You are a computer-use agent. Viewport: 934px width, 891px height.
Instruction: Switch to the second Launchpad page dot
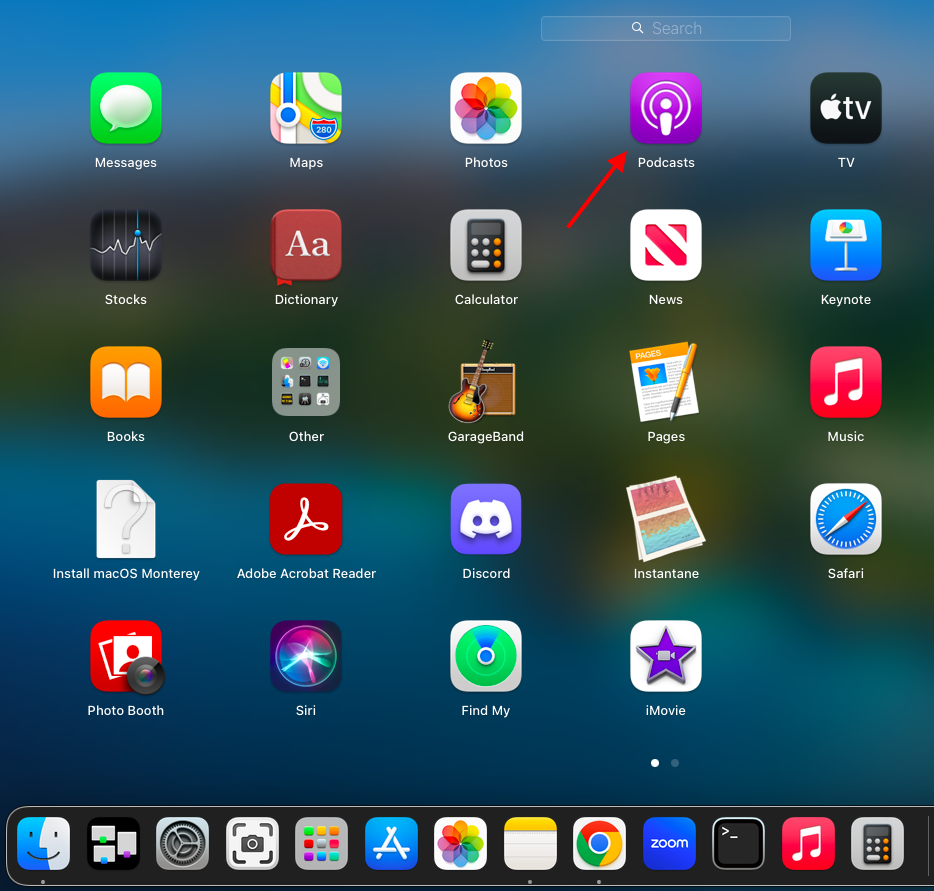pyautogui.click(x=675, y=763)
